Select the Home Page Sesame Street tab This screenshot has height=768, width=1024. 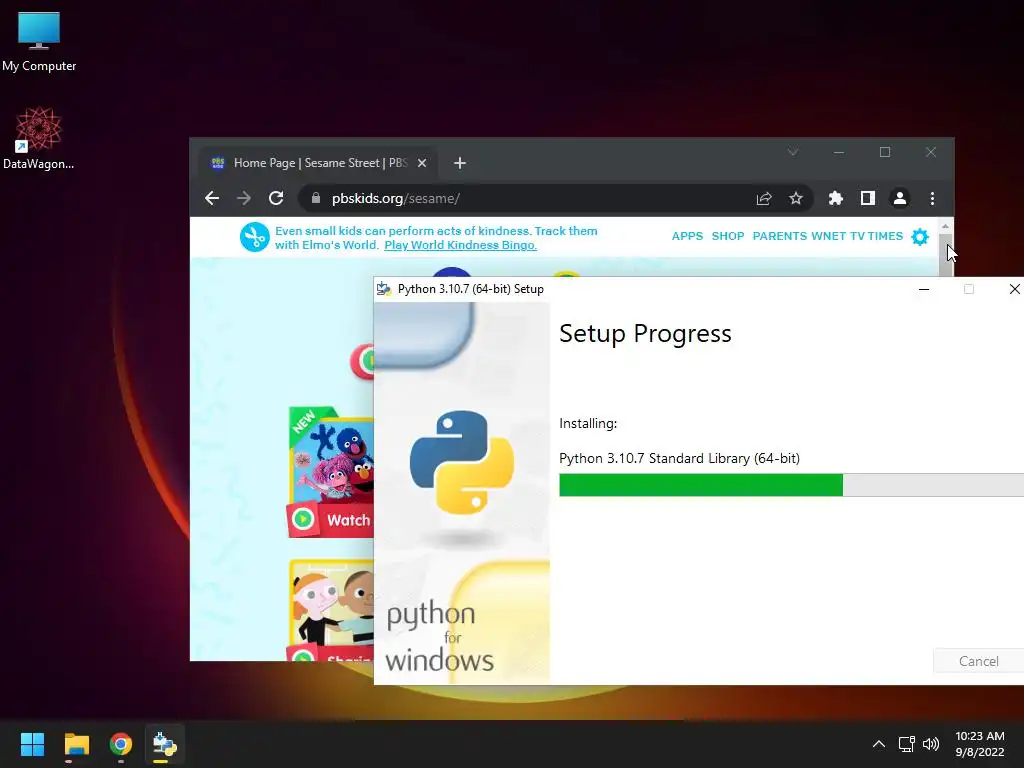coord(319,163)
